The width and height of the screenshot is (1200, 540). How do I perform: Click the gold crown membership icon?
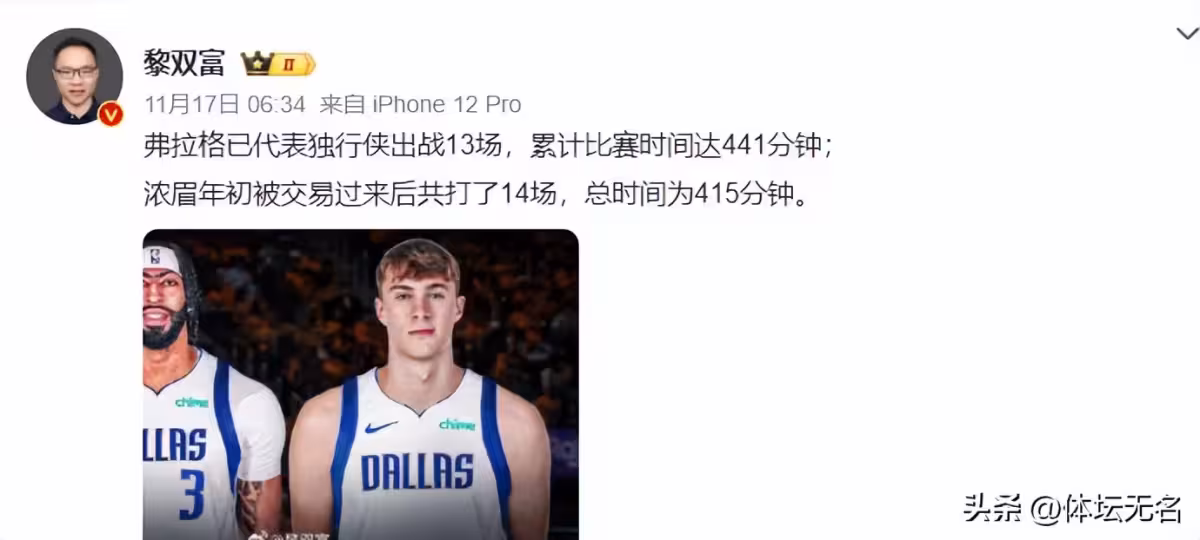point(258,64)
